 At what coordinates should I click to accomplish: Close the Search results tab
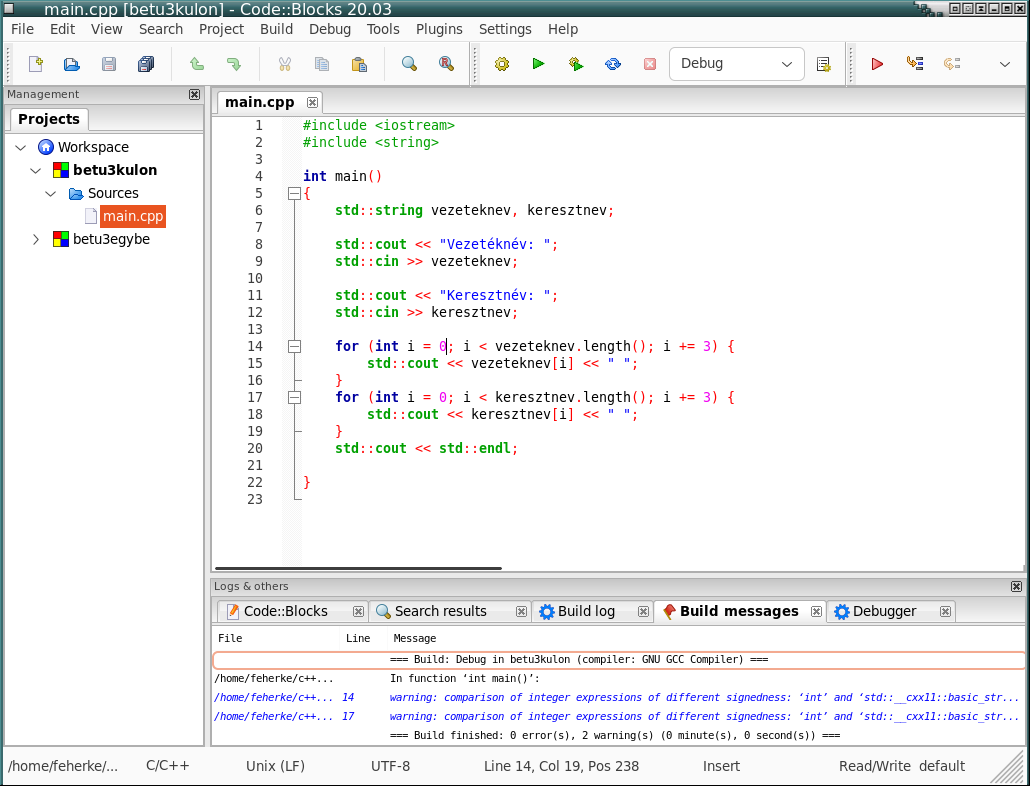pyautogui.click(x=521, y=611)
